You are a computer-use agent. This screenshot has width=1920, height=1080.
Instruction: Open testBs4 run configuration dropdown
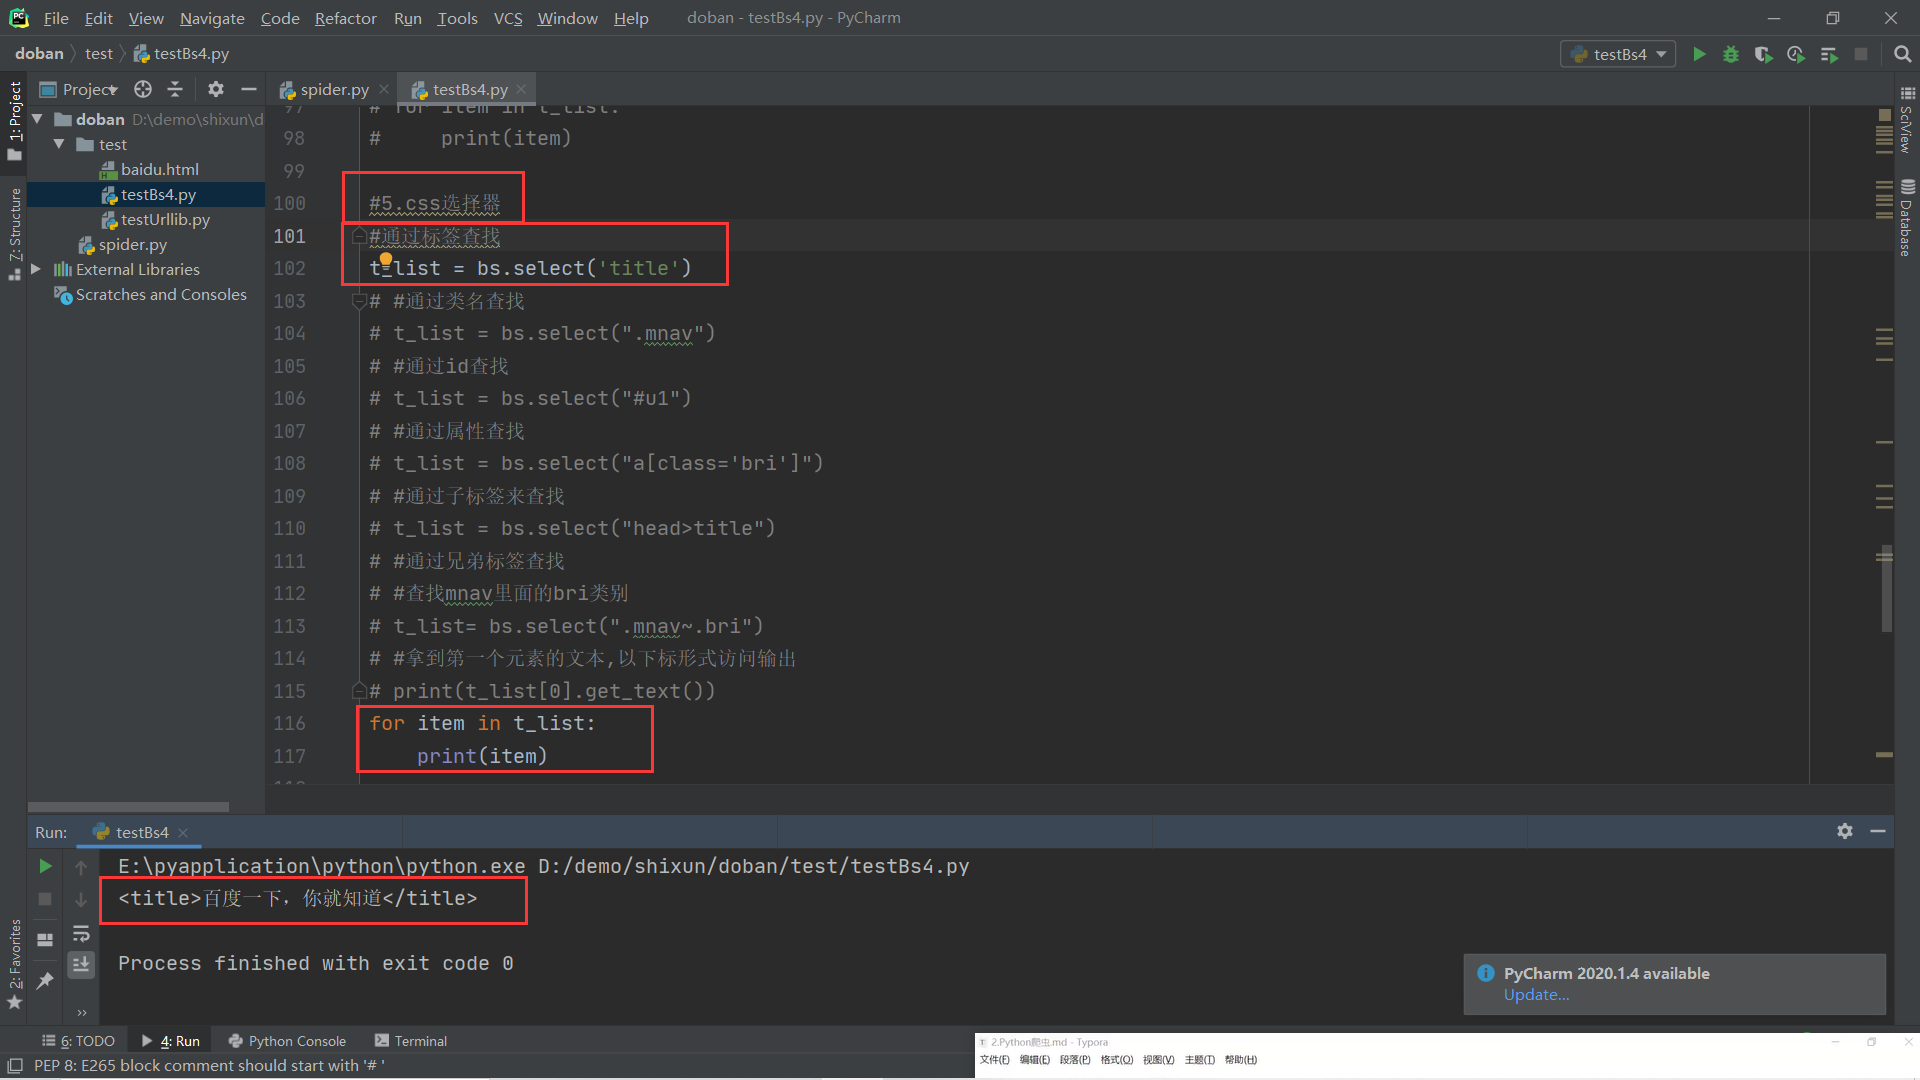(1618, 54)
